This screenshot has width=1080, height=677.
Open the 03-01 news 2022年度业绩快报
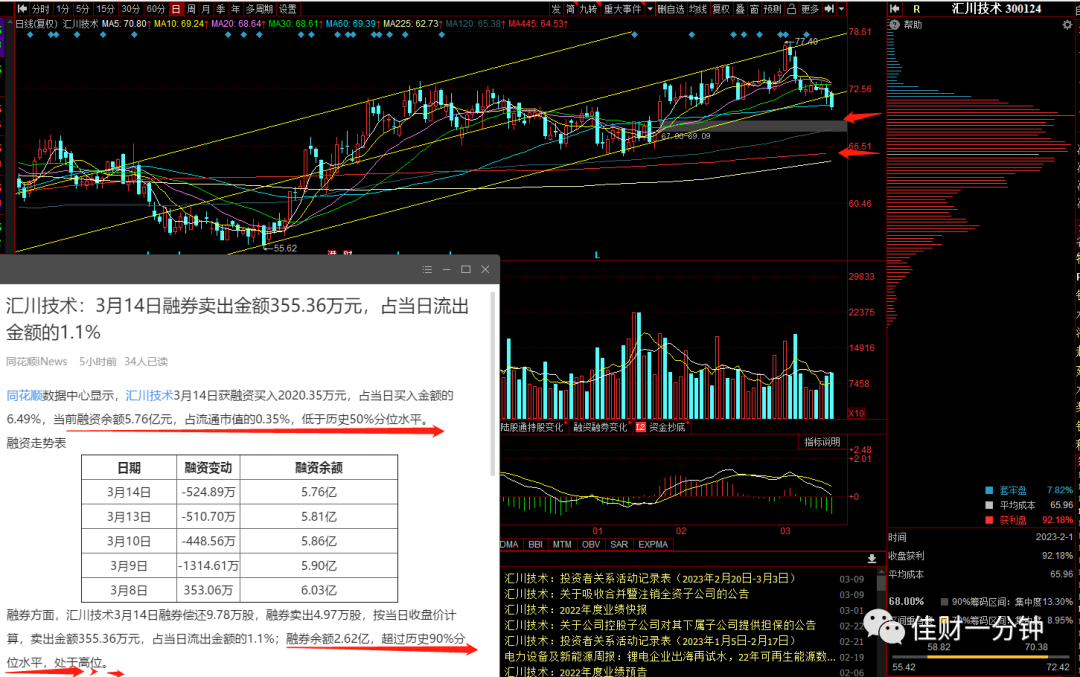pyautogui.click(x=575, y=610)
